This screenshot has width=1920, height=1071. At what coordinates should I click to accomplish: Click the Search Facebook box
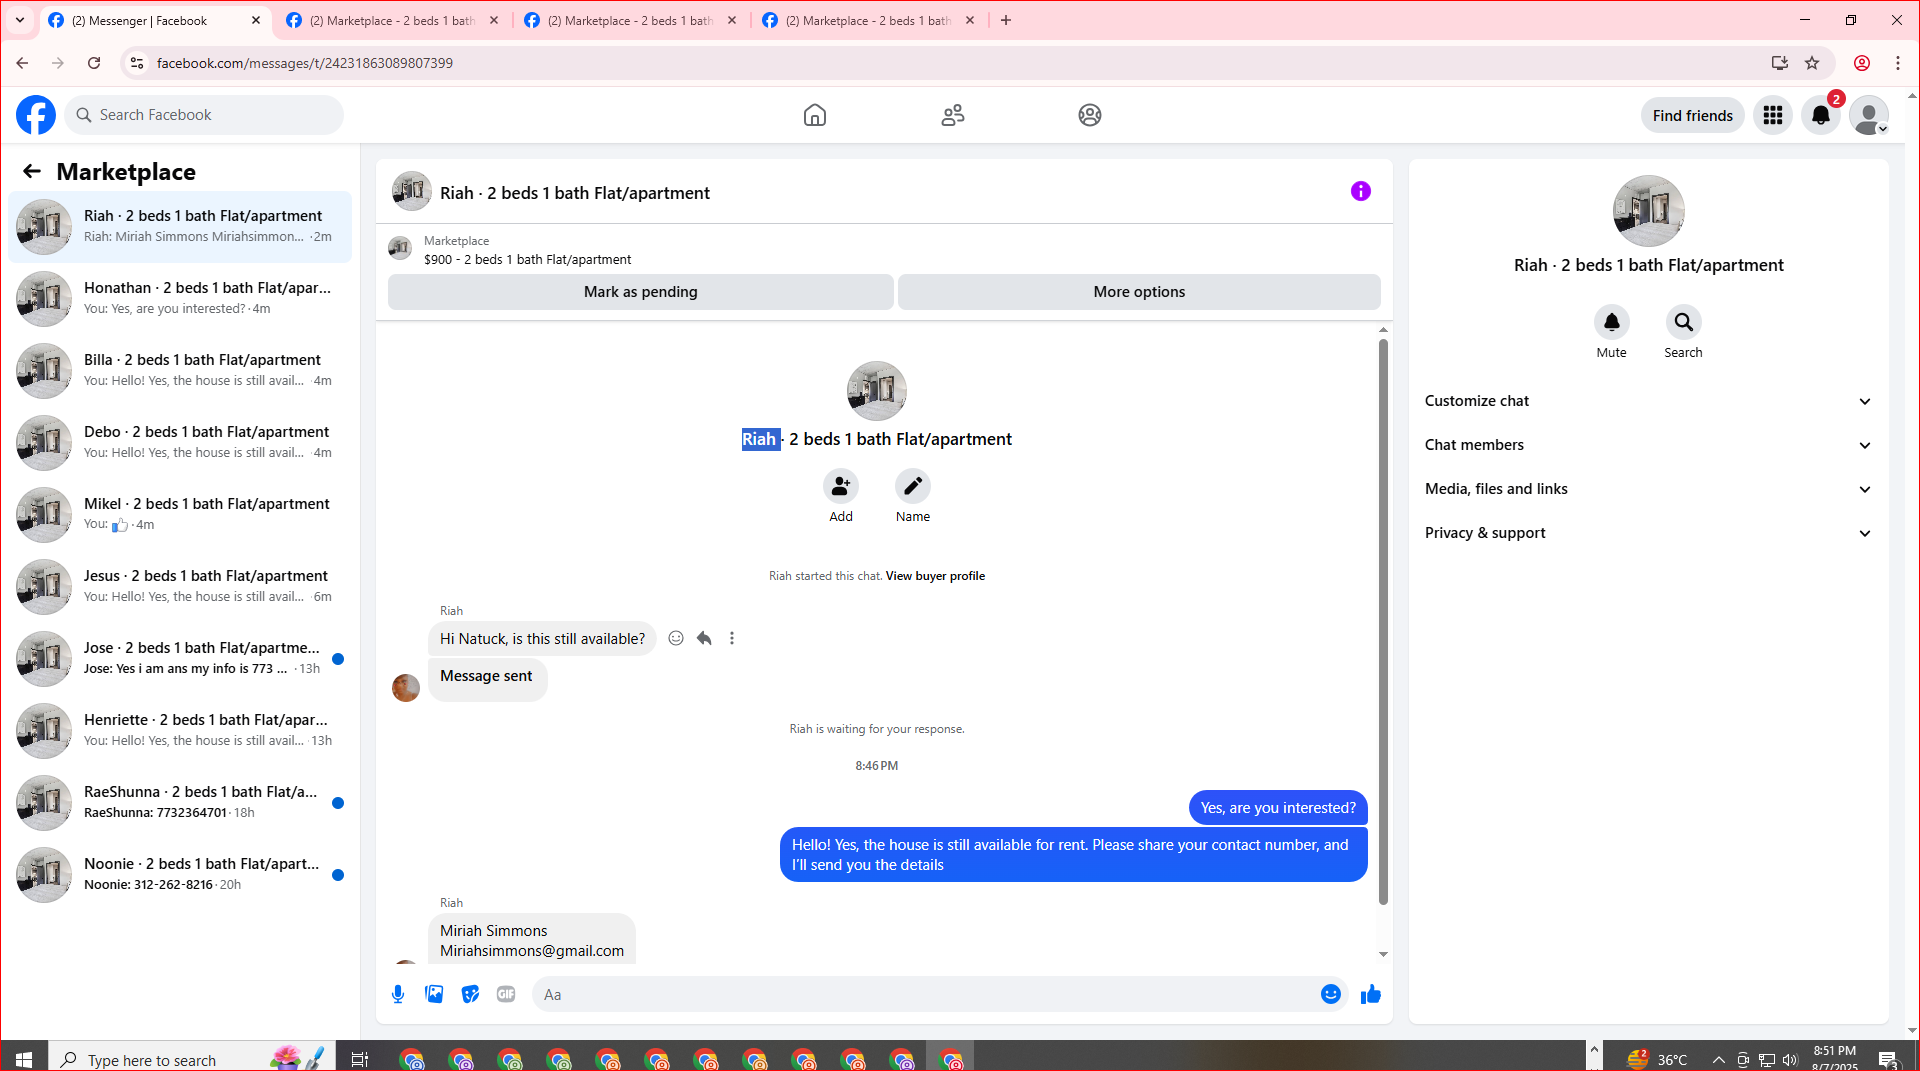[205, 115]
